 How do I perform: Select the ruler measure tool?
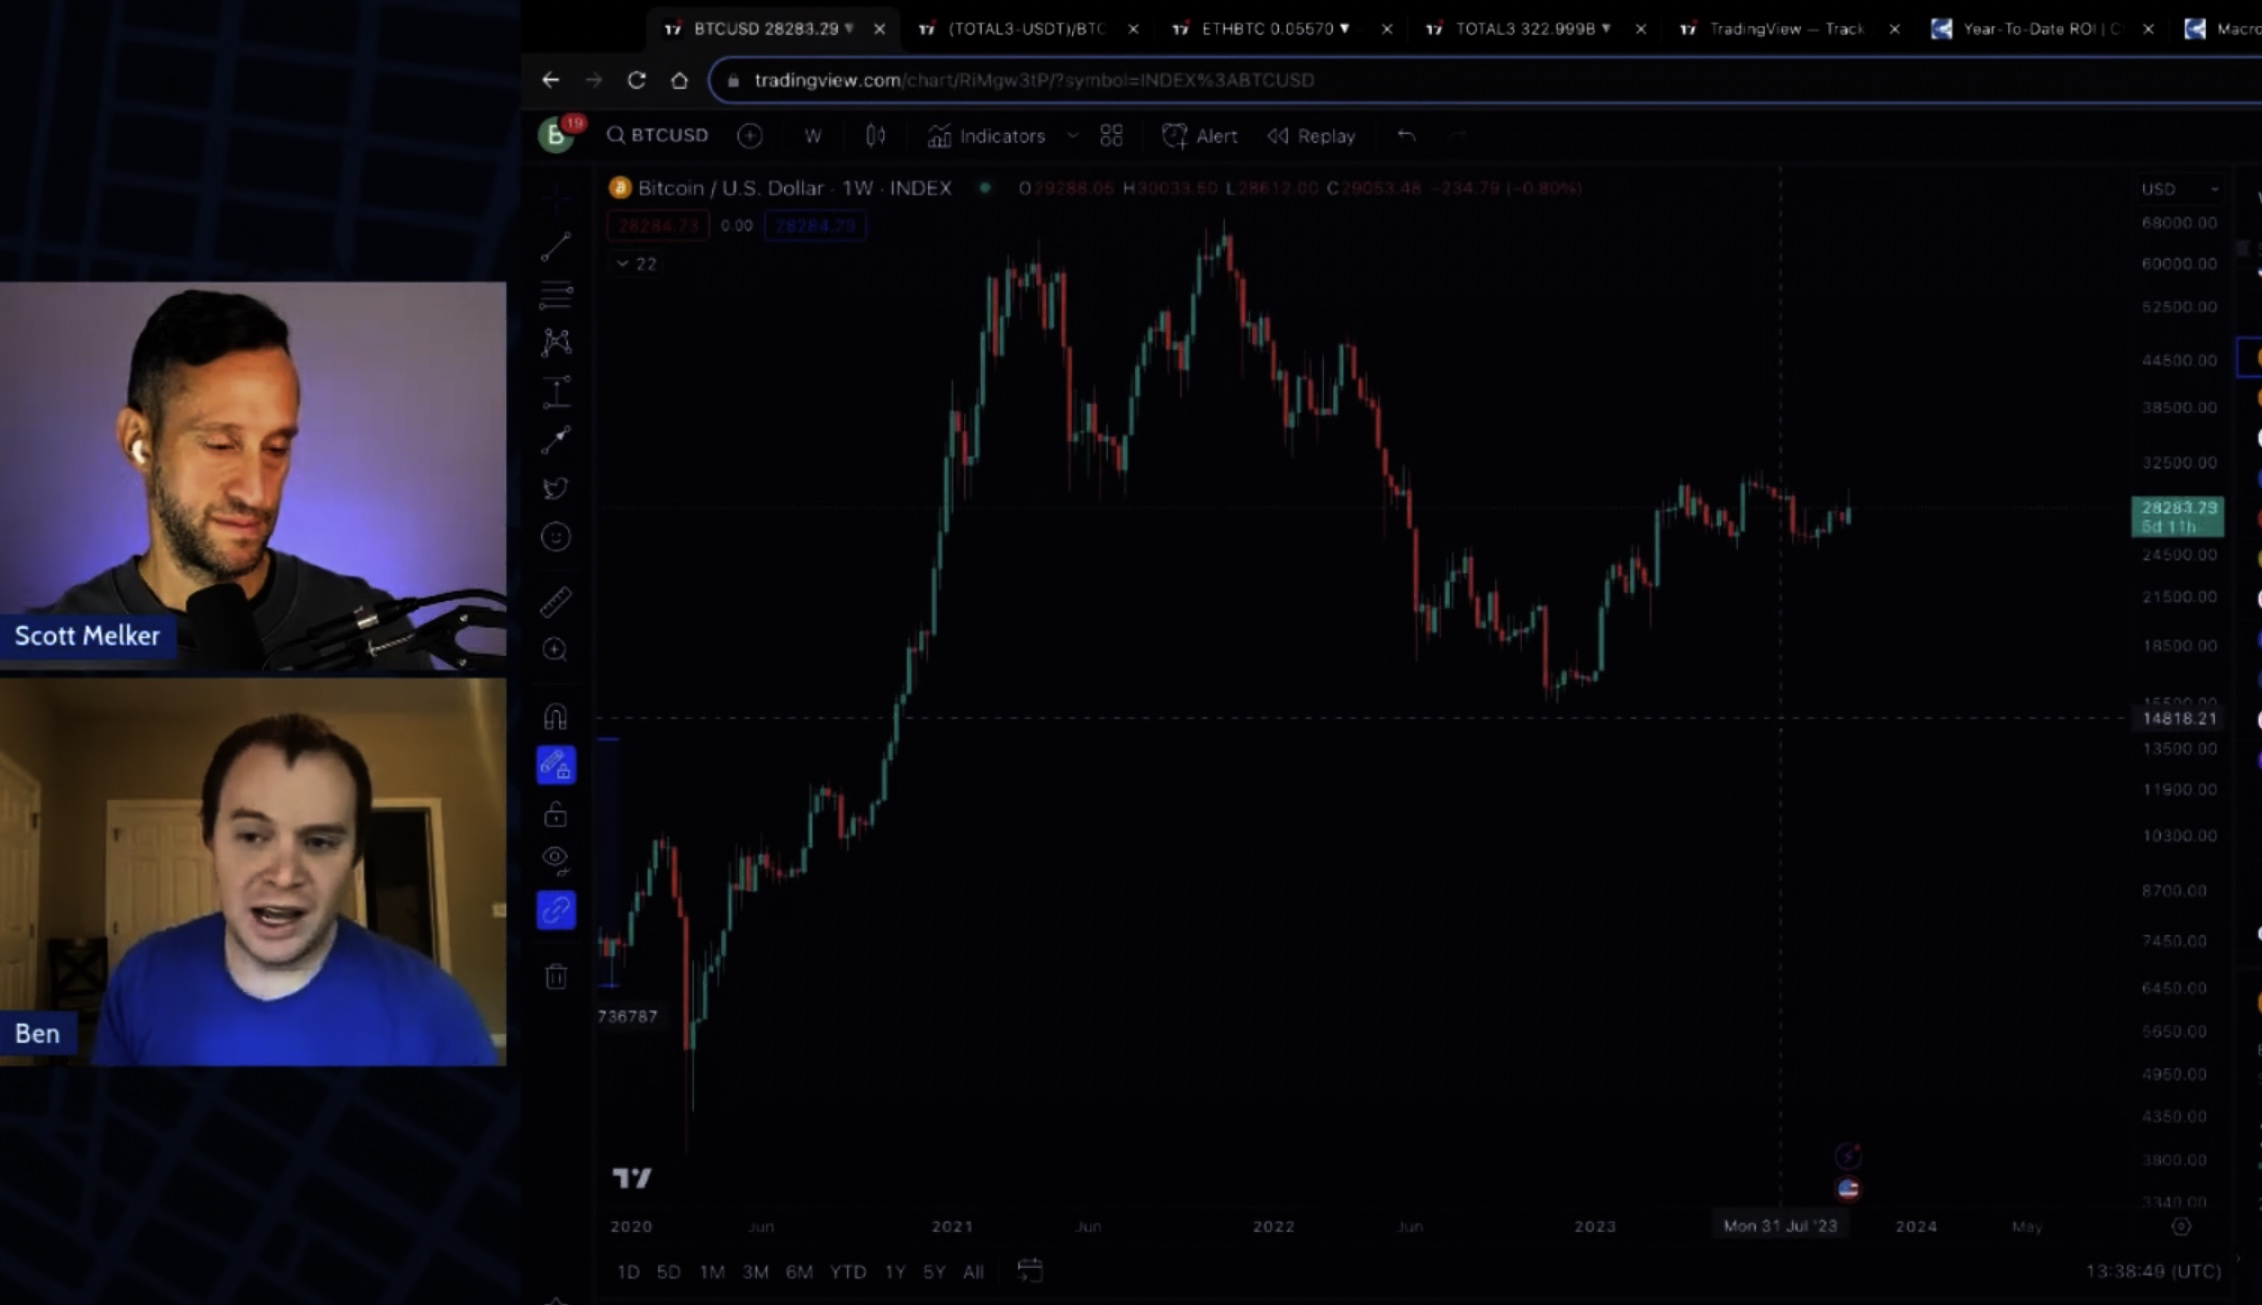pyautogui.click(x=556, y=602)
